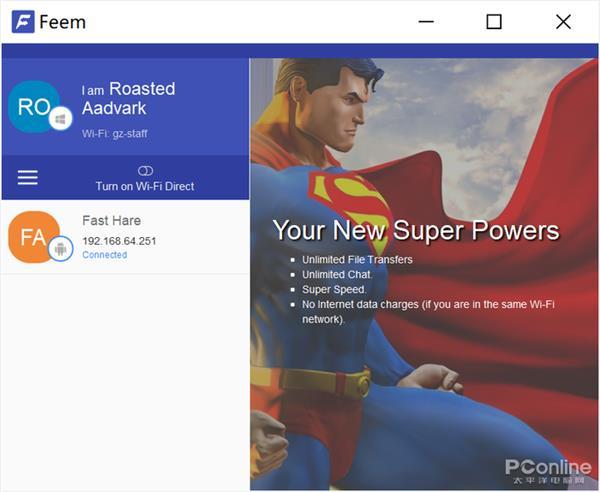Image resolution: width=600 pixels, height=492 pixels.
Task: Open the hamburger menu icon
Action: [28, 178]
